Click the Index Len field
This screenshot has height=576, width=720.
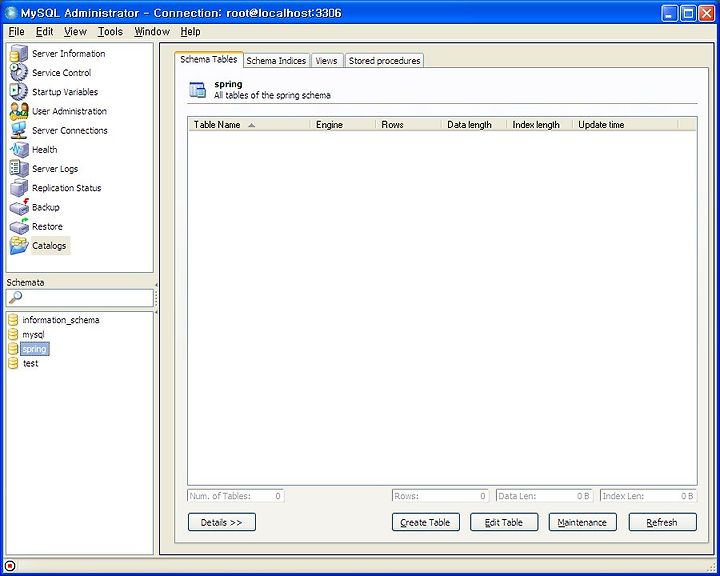(x=648, y=496)
